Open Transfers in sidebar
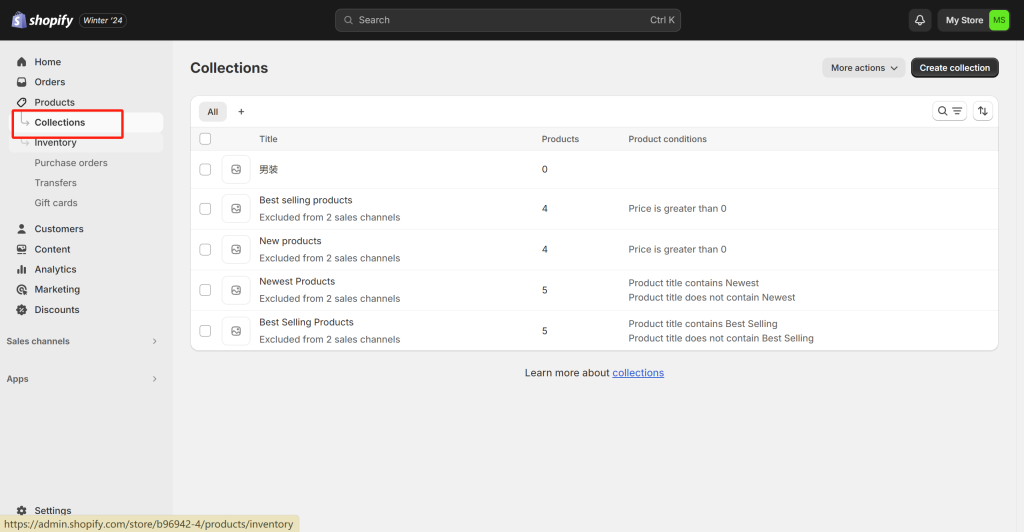 [56, 183]
